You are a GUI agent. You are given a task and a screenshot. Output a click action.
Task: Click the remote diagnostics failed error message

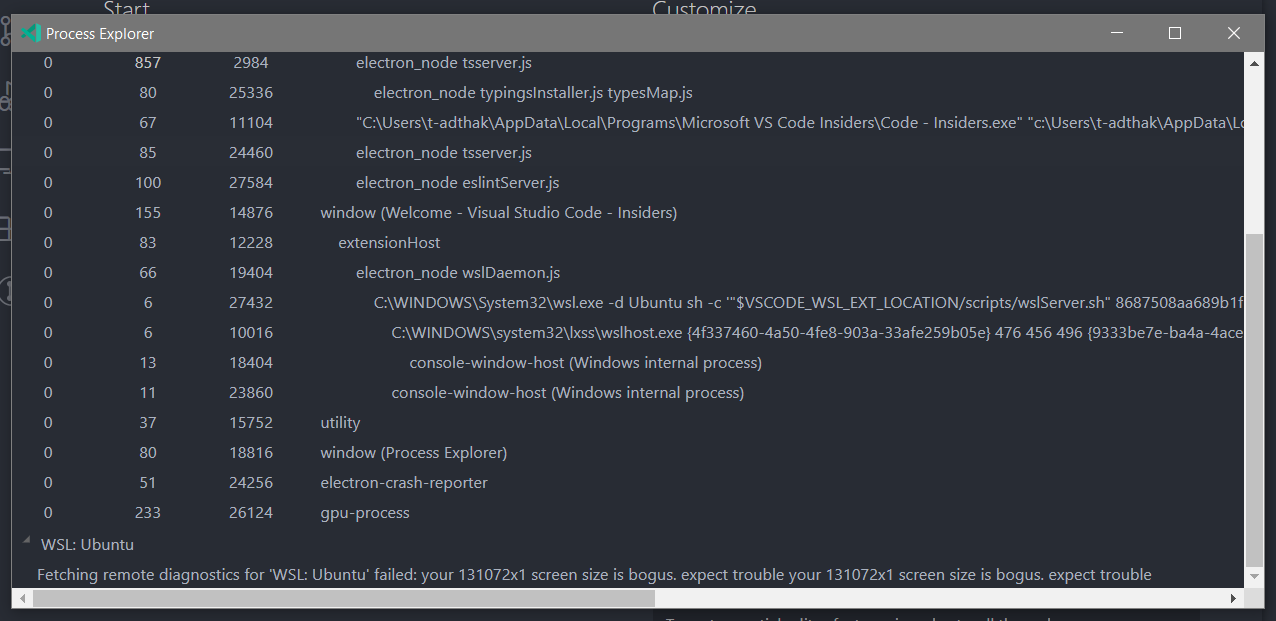tap(594, 575)
